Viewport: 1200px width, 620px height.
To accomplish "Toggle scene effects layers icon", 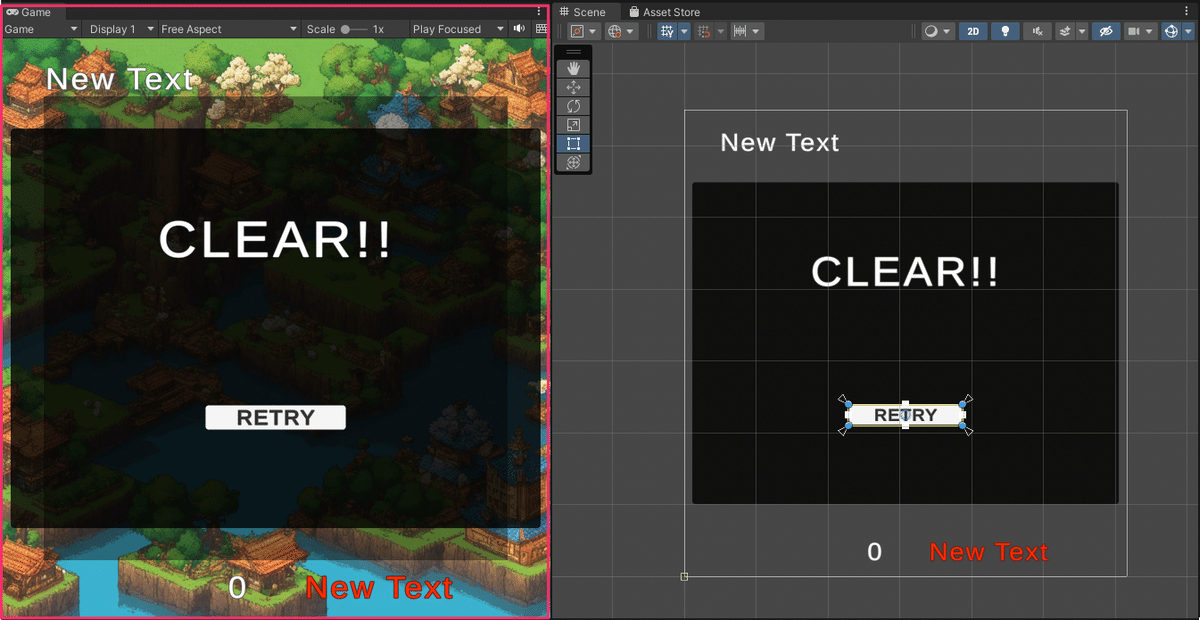I will coord(1065,31).
